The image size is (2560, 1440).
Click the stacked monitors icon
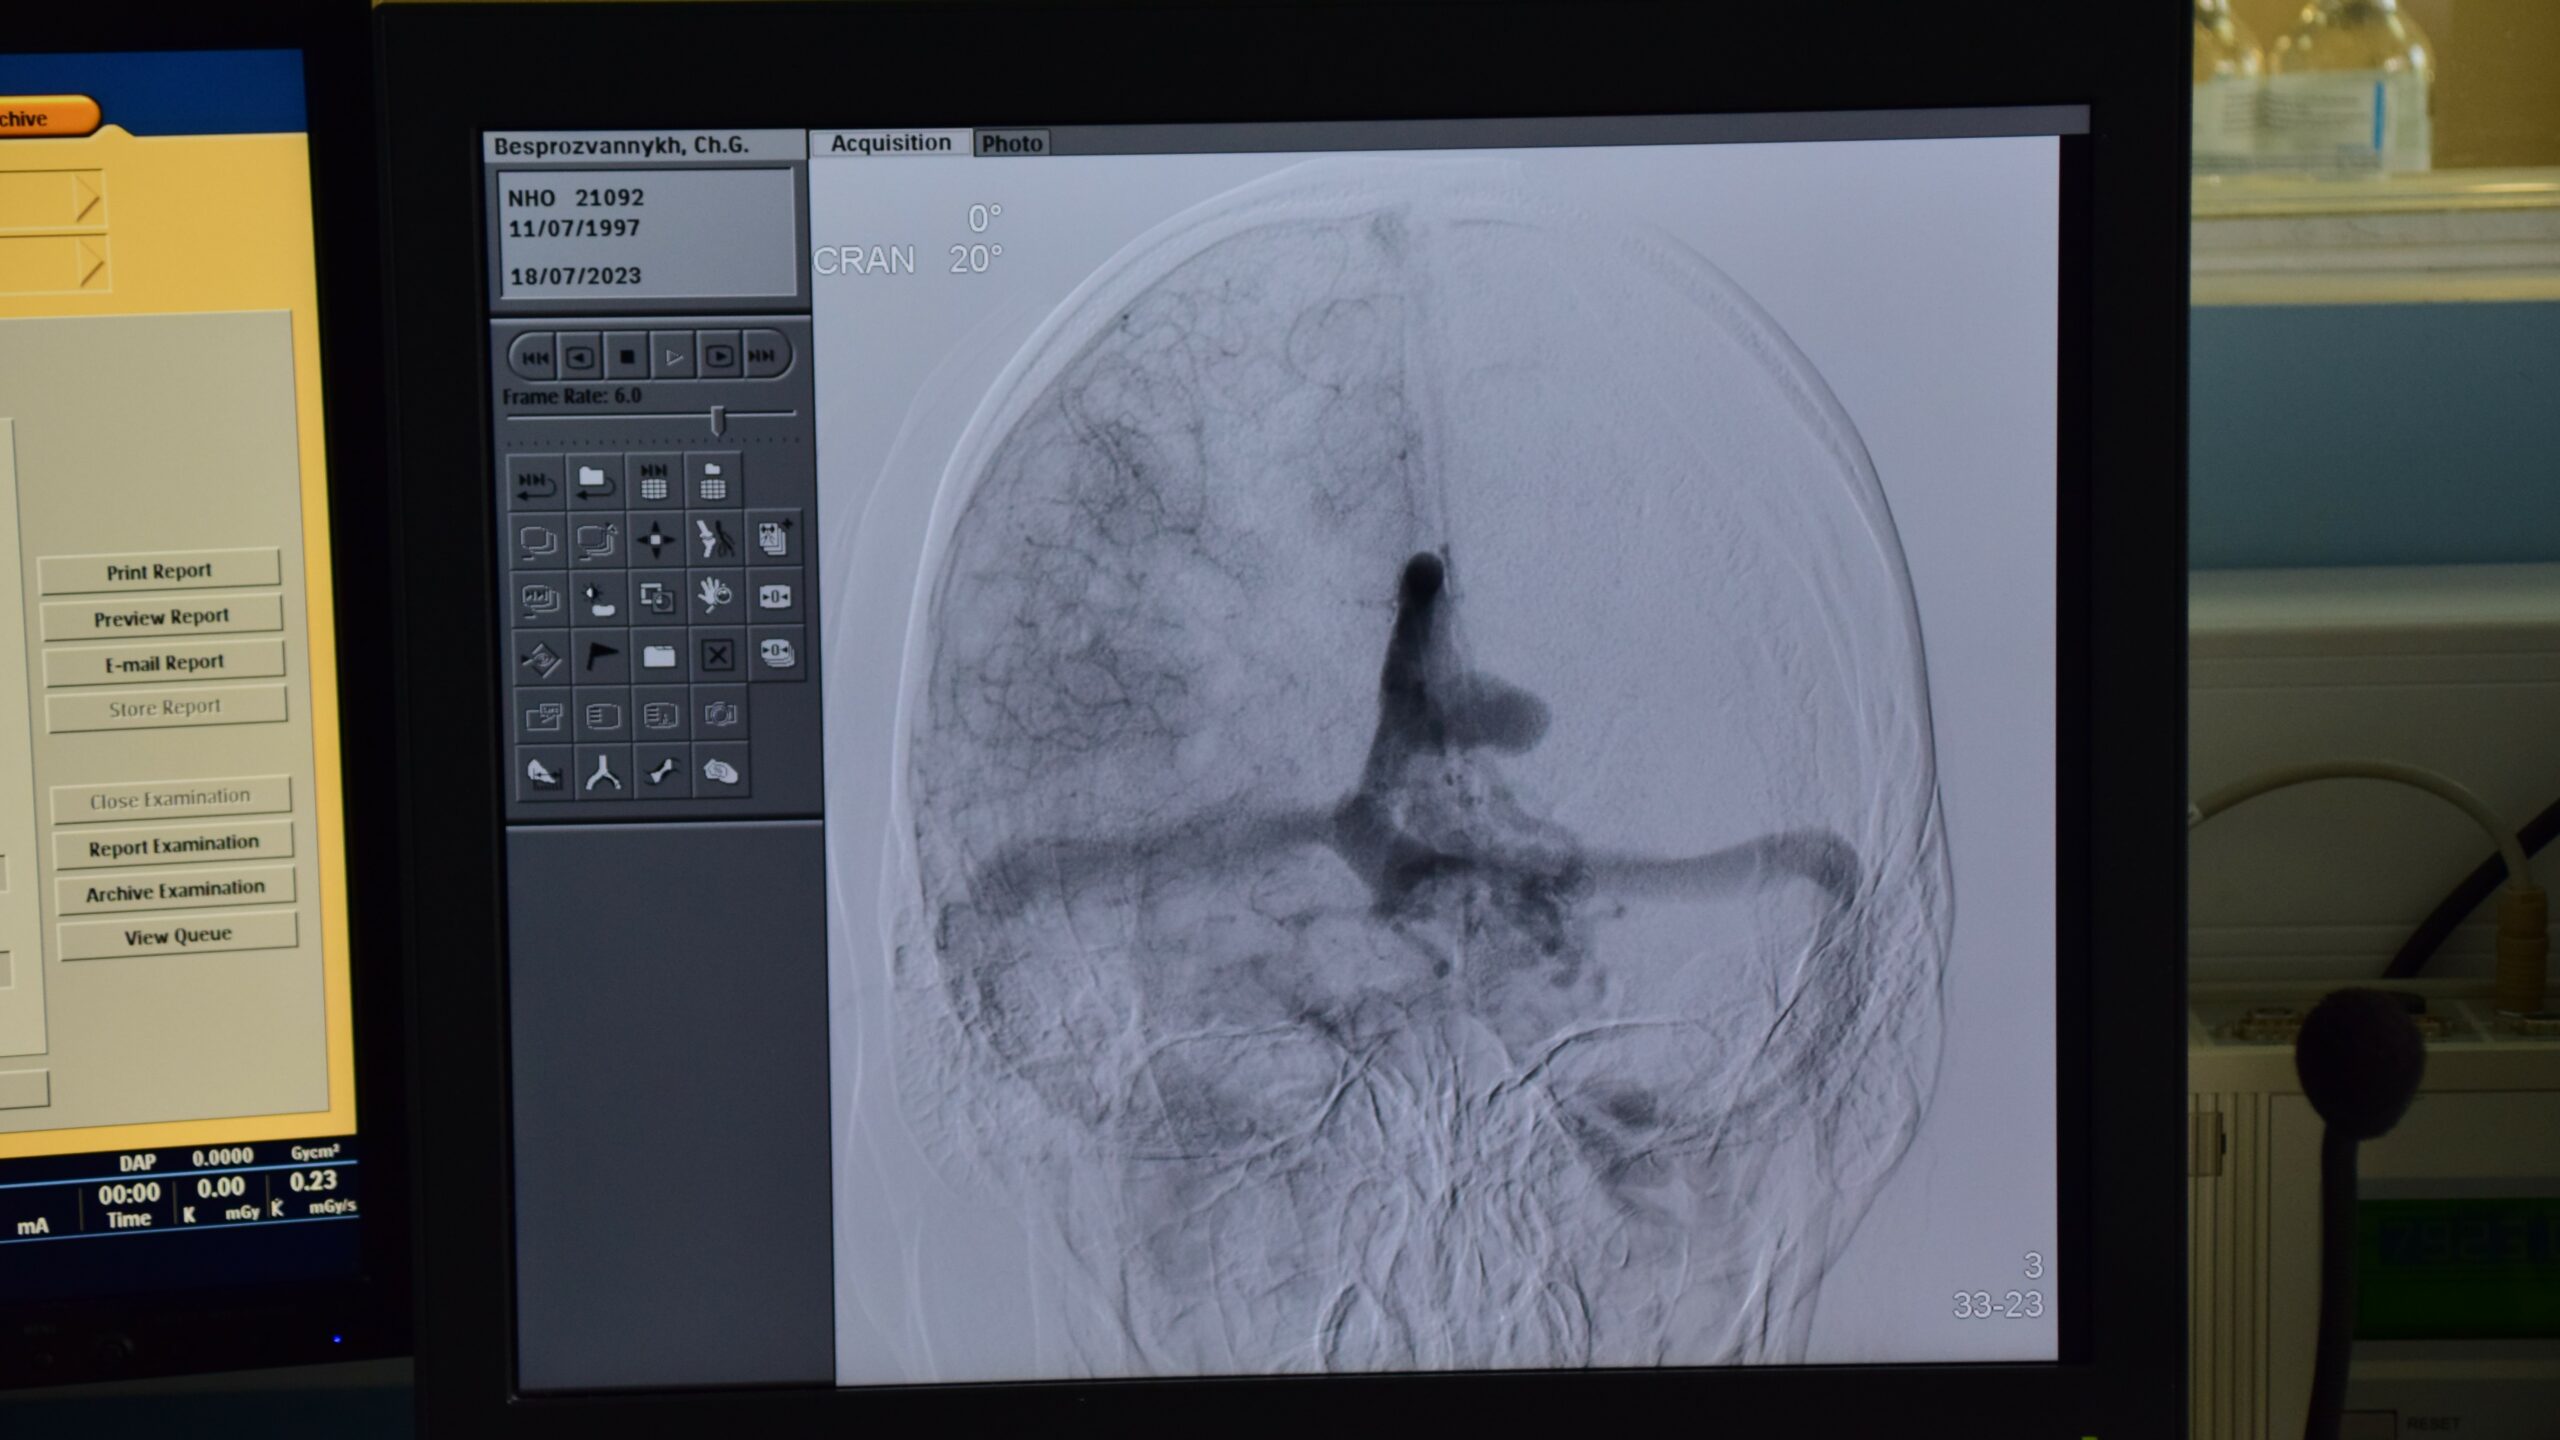pyautogui.click(x=539, y=542)
